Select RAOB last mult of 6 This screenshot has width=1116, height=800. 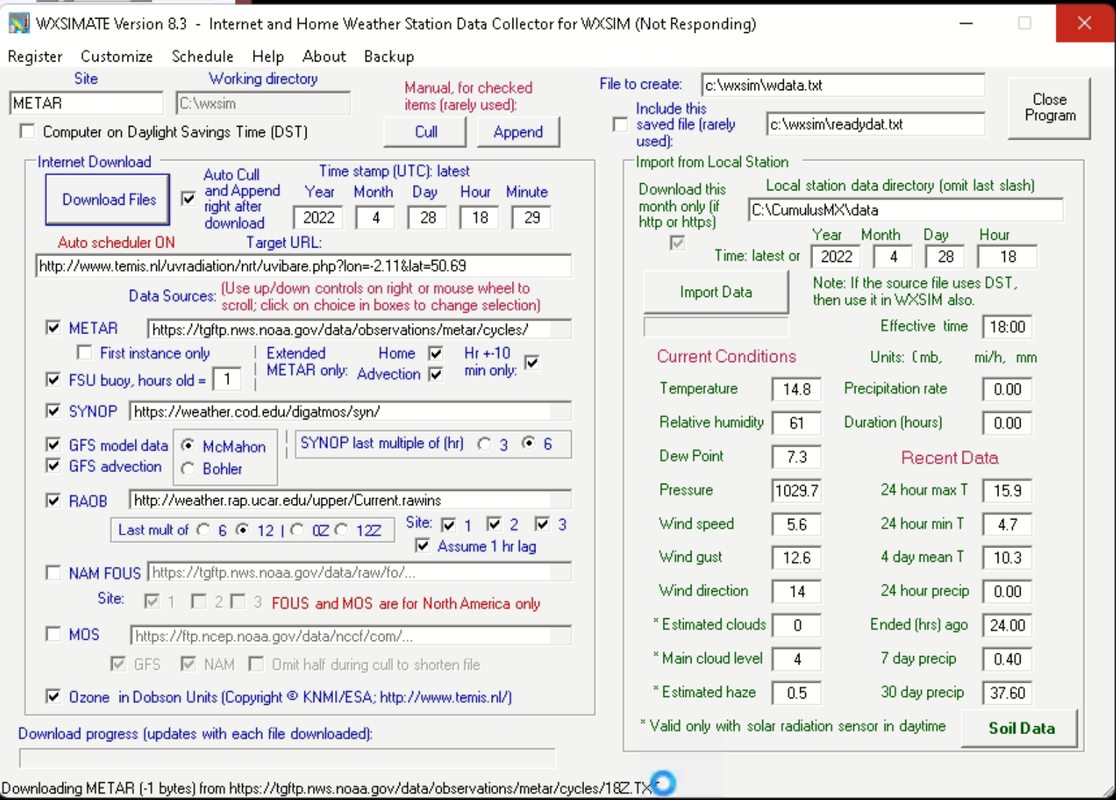pos(204,530)
